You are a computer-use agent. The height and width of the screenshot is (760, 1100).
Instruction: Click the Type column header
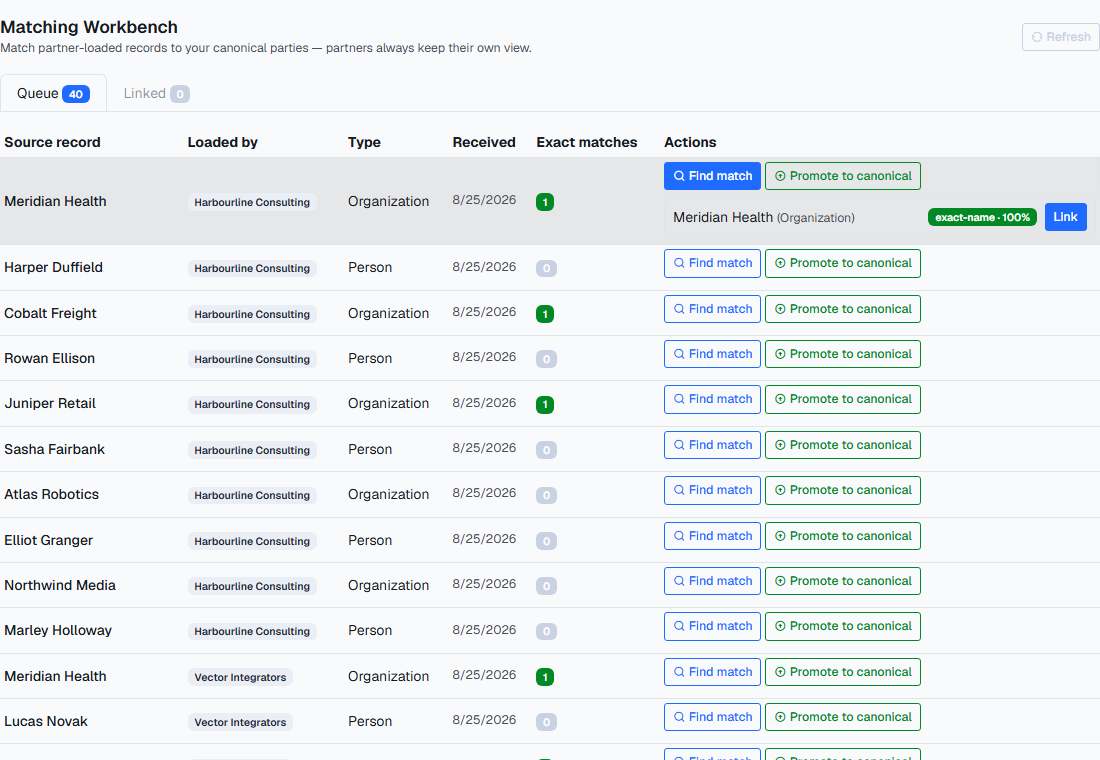tap(364, 142)
